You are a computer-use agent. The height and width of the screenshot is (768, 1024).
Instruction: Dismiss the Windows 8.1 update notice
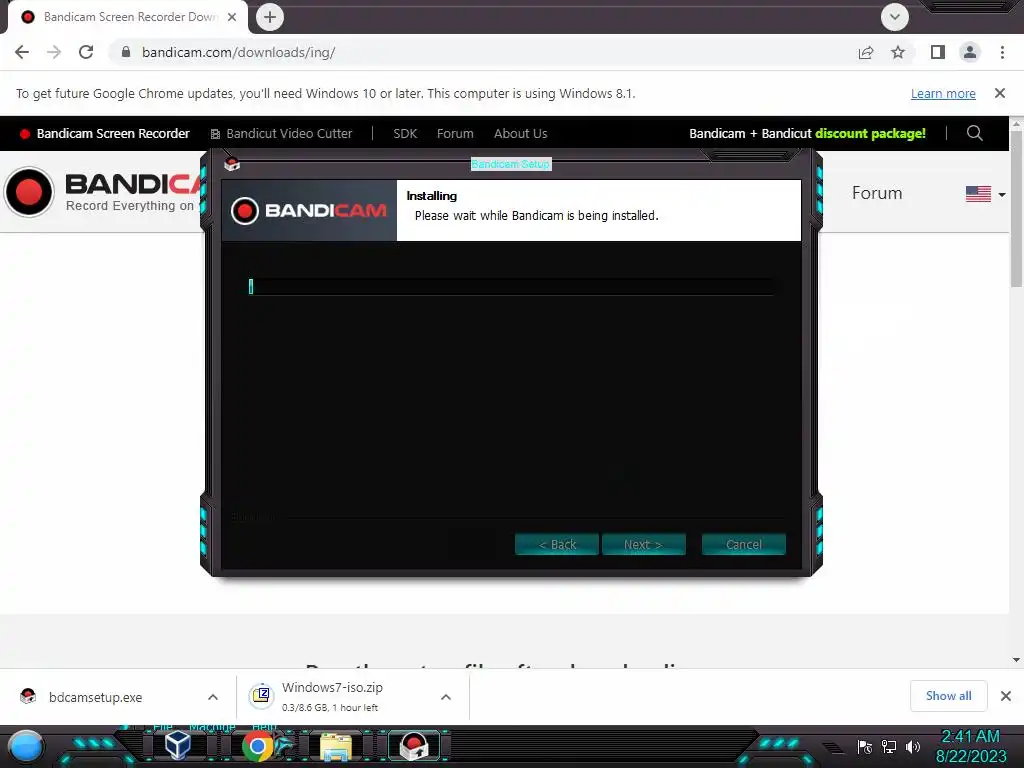(1000, 93)
